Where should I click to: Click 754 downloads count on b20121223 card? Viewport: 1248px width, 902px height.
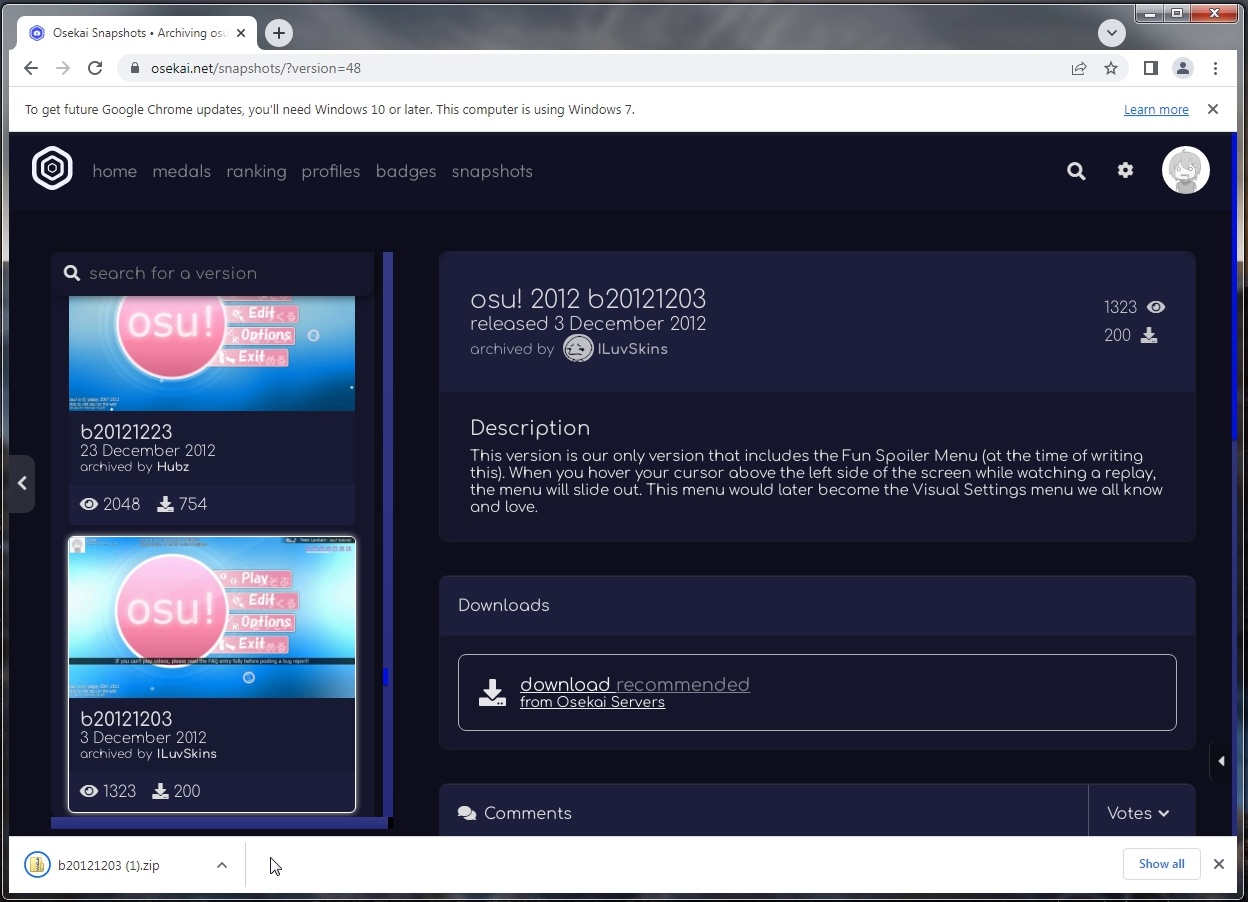[x=192, y=504]
